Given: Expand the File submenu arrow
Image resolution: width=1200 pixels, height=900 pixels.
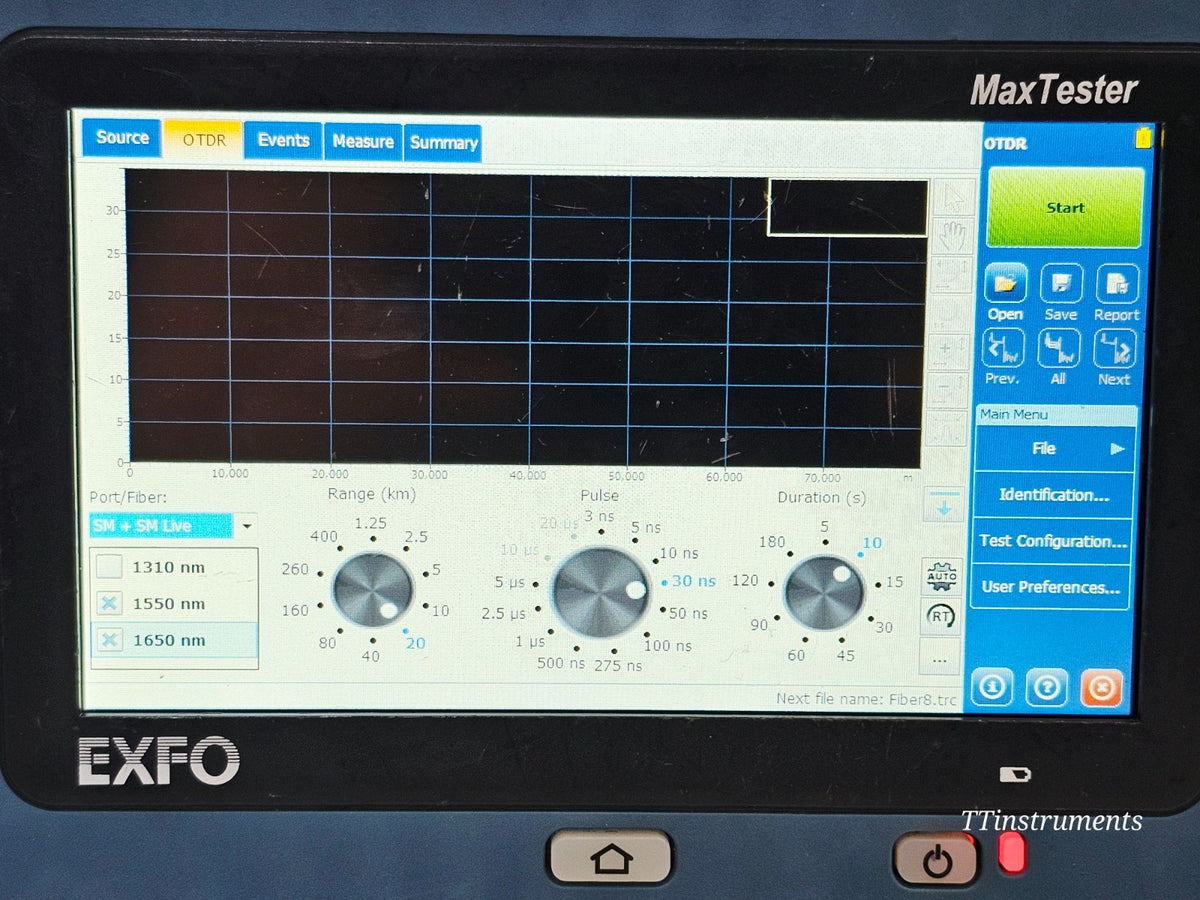Looking at the screenshot, I should coord(1117,449).
